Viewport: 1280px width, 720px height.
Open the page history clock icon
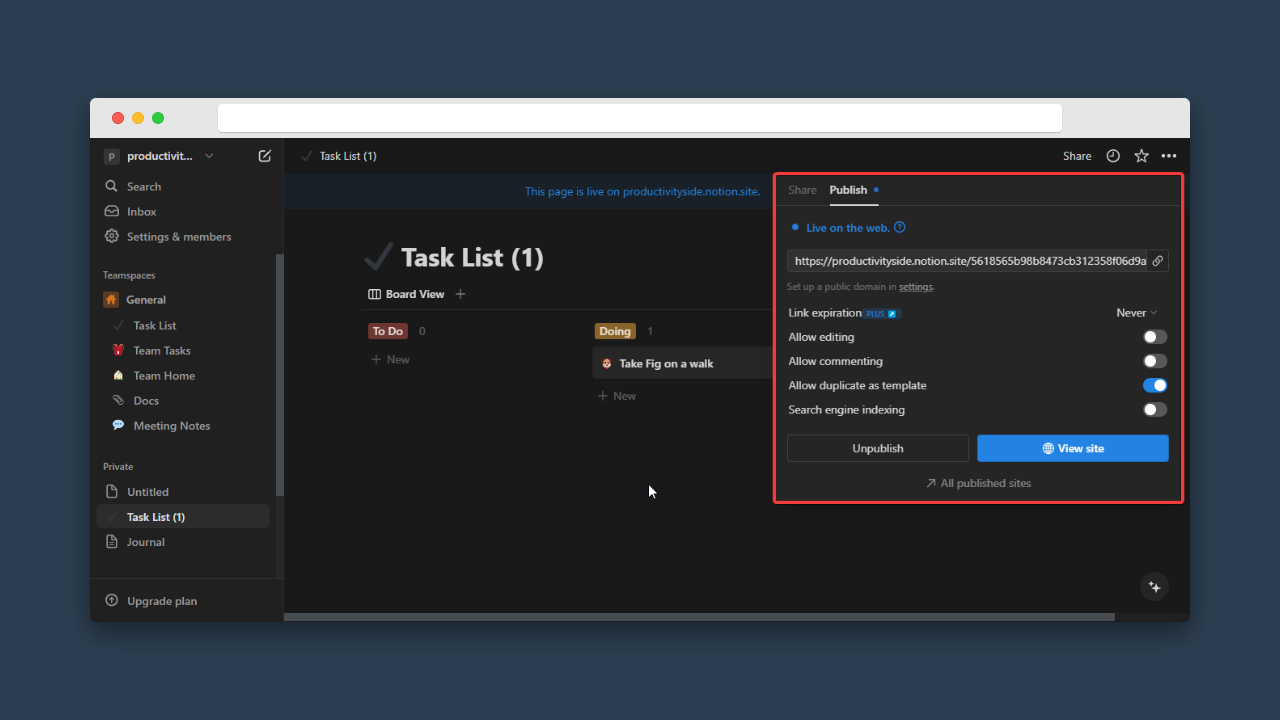point(1113,156)
